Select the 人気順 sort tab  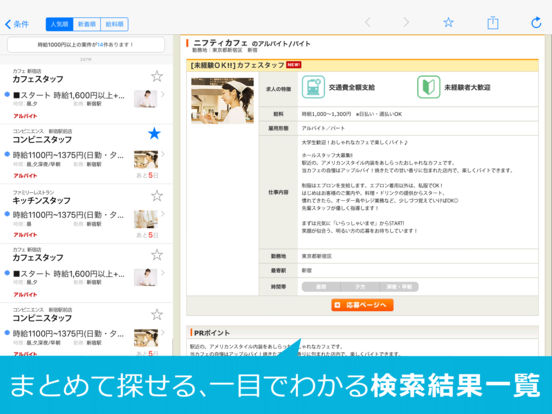[x=59, y=24]
